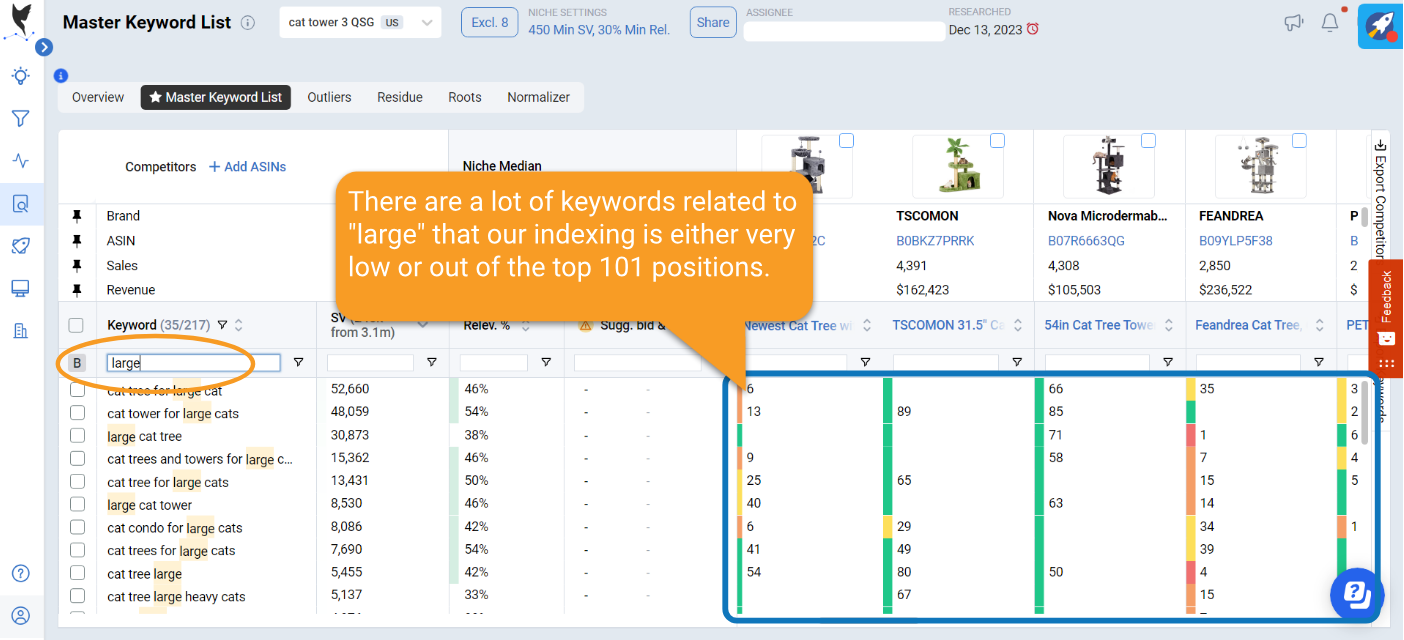Open the notifications bell icon
Screen dimensions: 1404x640
point(1329,23)
